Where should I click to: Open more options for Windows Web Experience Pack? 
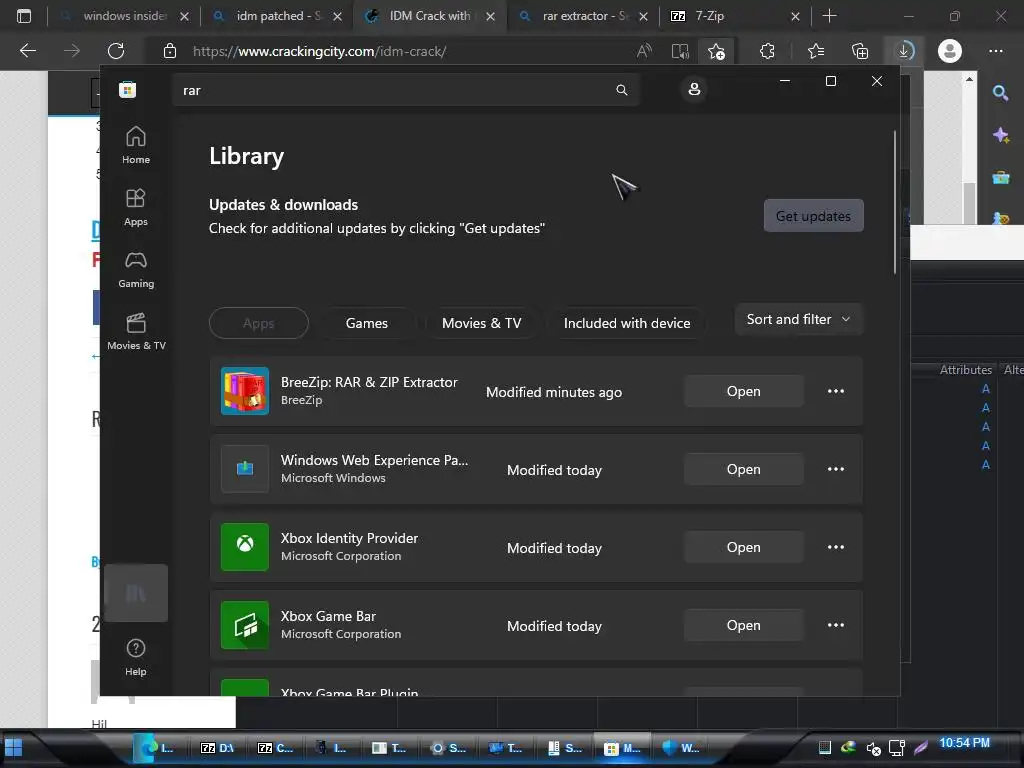836,469
